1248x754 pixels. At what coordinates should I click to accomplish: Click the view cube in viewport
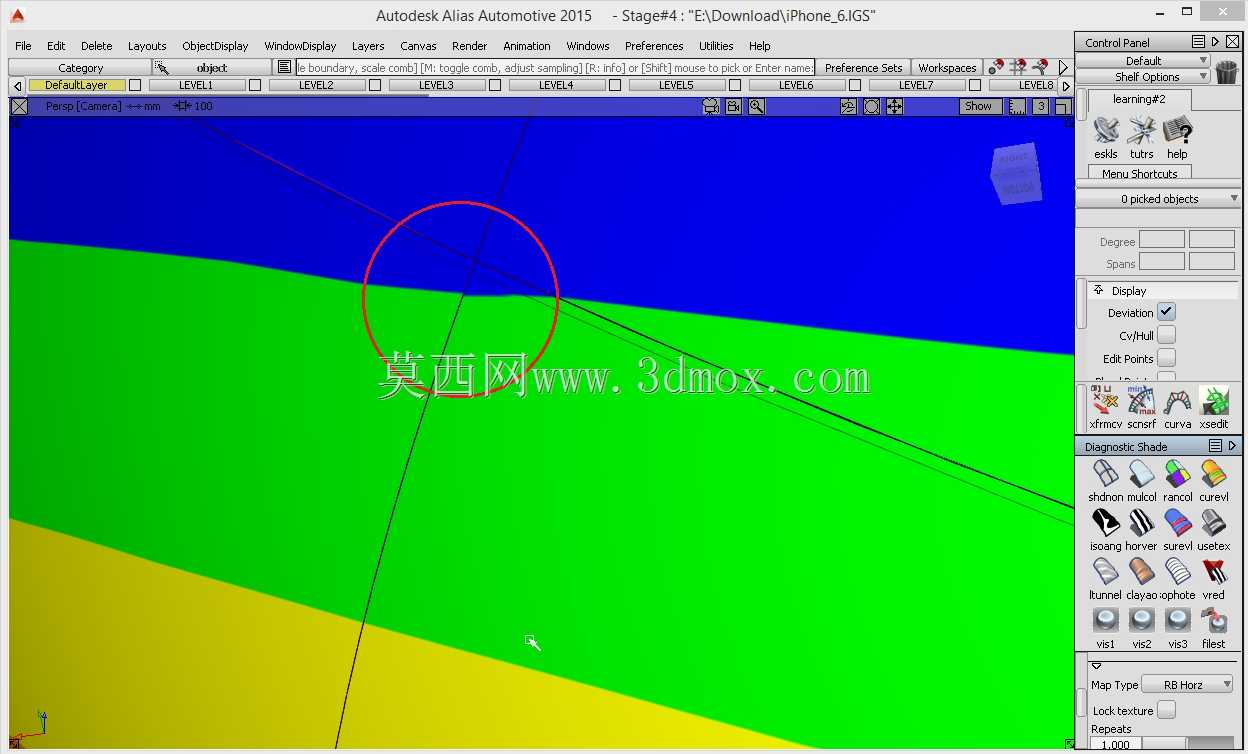coord(1017,174)
